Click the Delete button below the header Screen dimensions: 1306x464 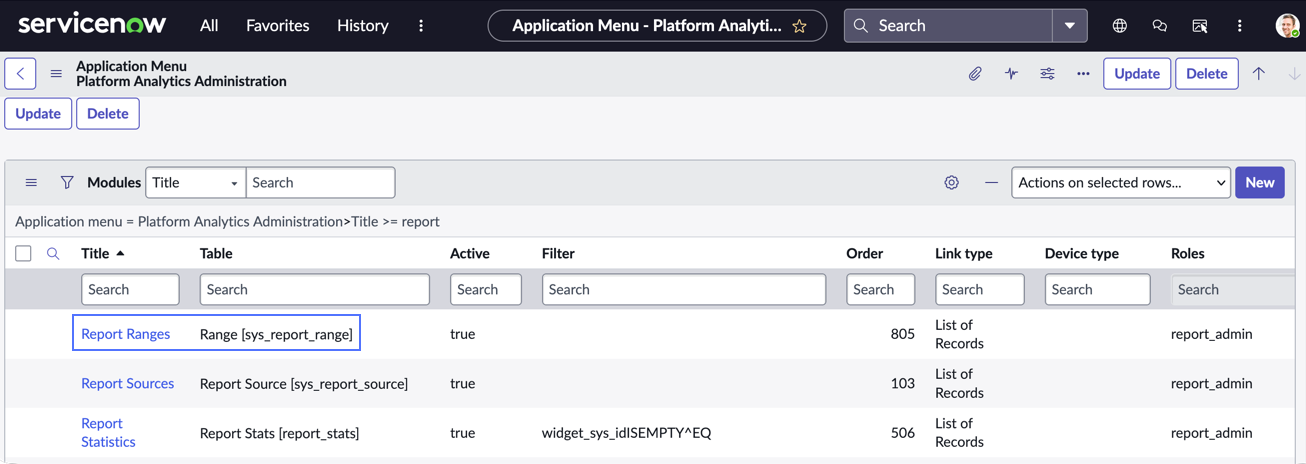(x=108, y=114)
